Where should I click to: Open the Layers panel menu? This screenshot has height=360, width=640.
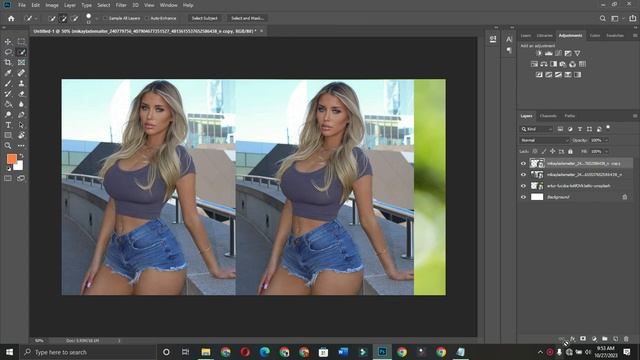635,116
